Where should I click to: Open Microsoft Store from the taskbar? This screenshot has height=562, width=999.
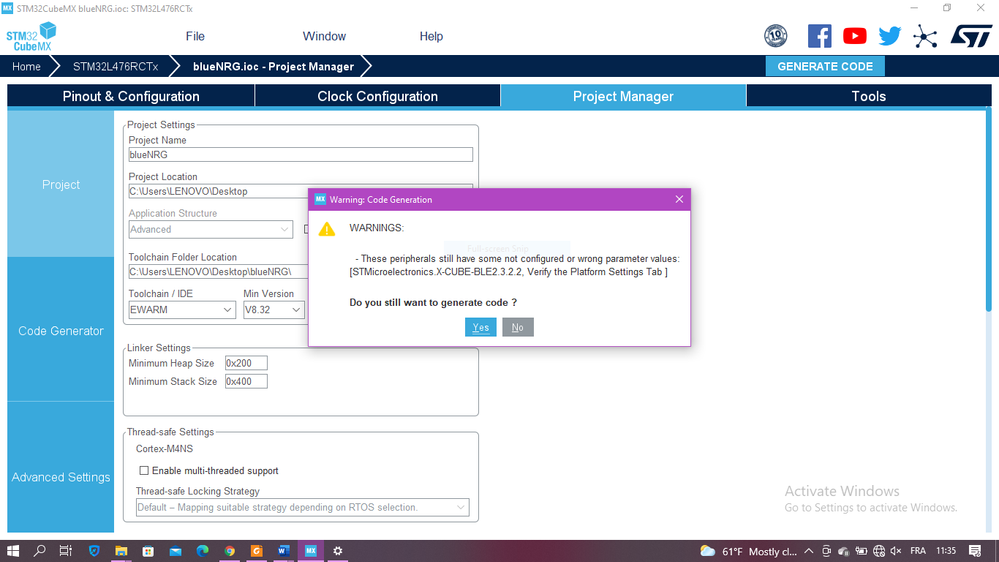point(148,551)
